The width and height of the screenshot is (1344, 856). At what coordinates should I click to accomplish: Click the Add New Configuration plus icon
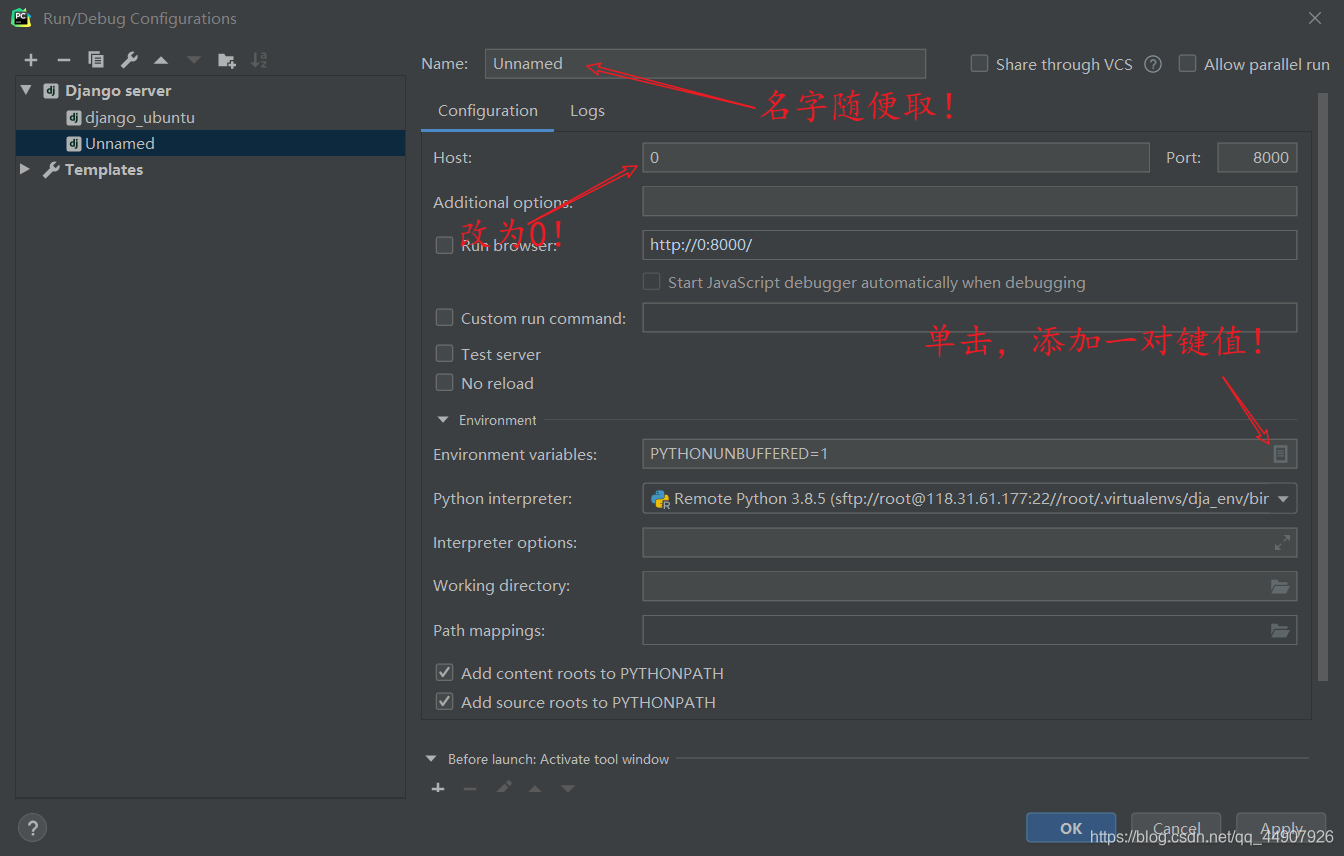31,60
